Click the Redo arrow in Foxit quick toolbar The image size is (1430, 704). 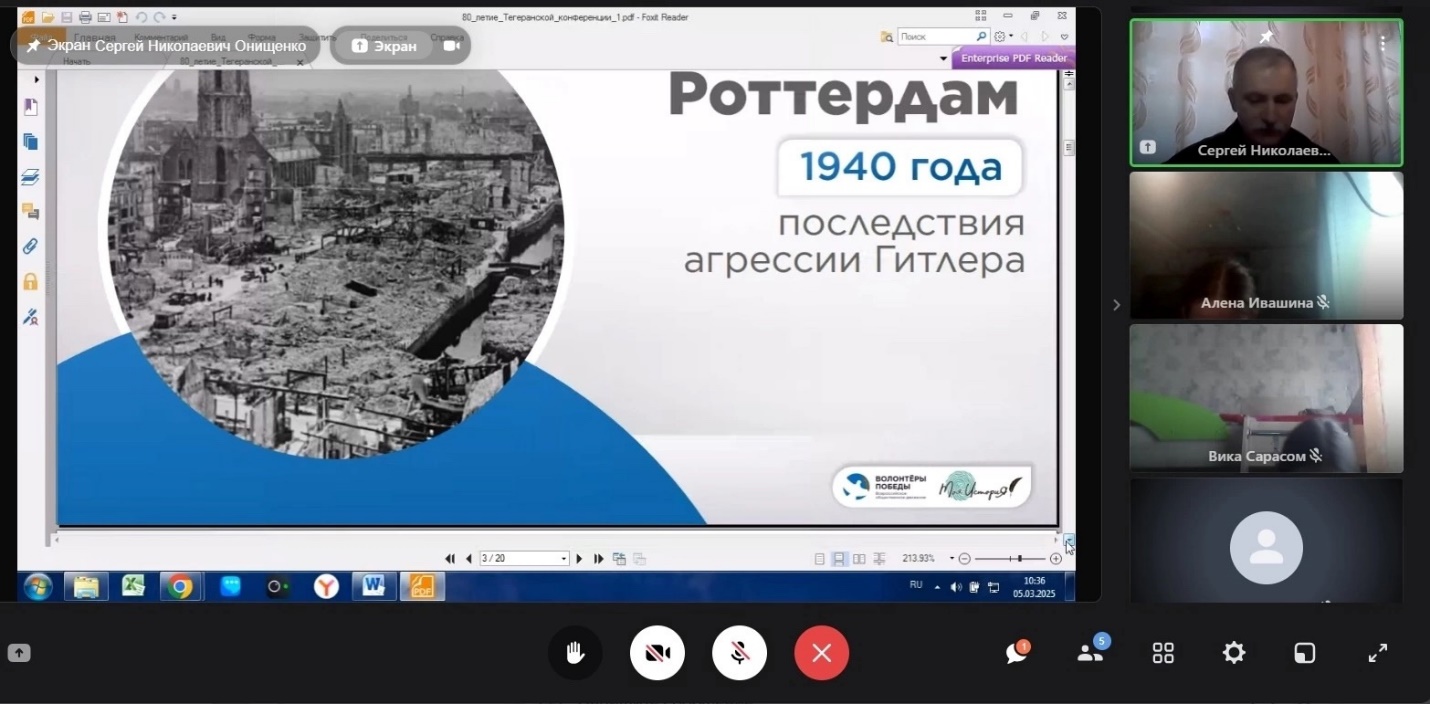coord(159,17)
